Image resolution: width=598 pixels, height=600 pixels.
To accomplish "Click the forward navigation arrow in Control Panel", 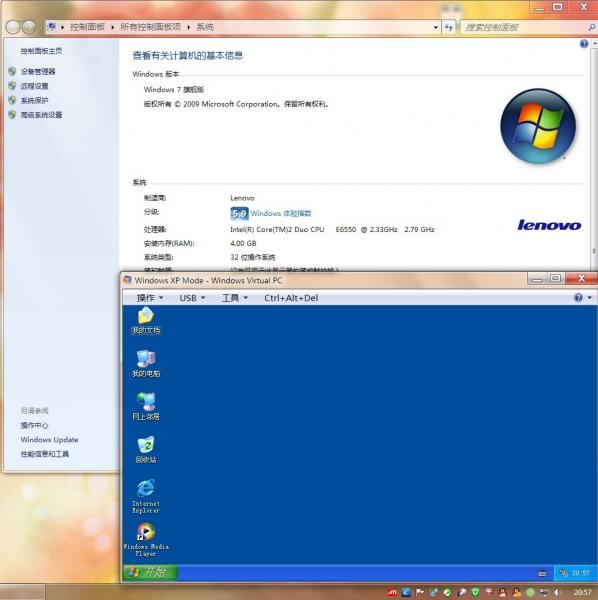I will coord(29,27).
